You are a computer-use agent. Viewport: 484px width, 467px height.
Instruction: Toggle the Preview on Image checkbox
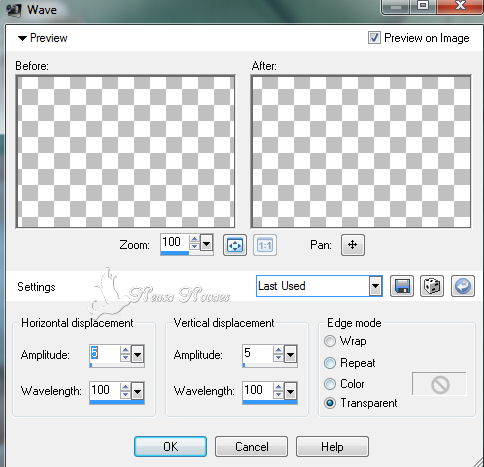[374, 38]
